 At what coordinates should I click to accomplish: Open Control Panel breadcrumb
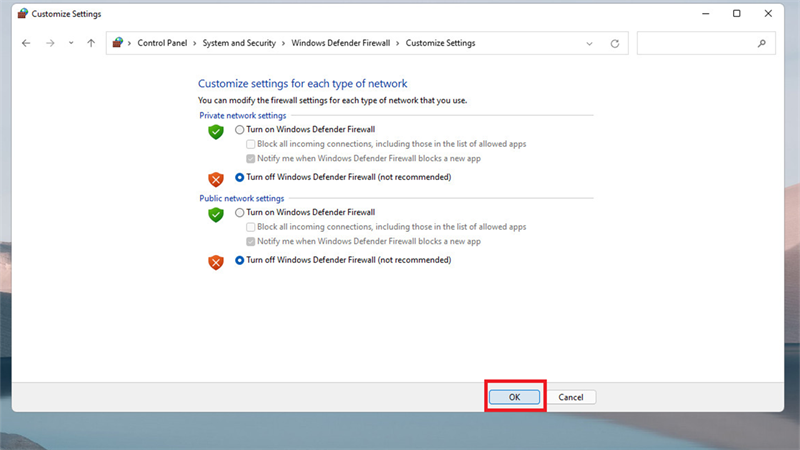click(x=162, y=43)
